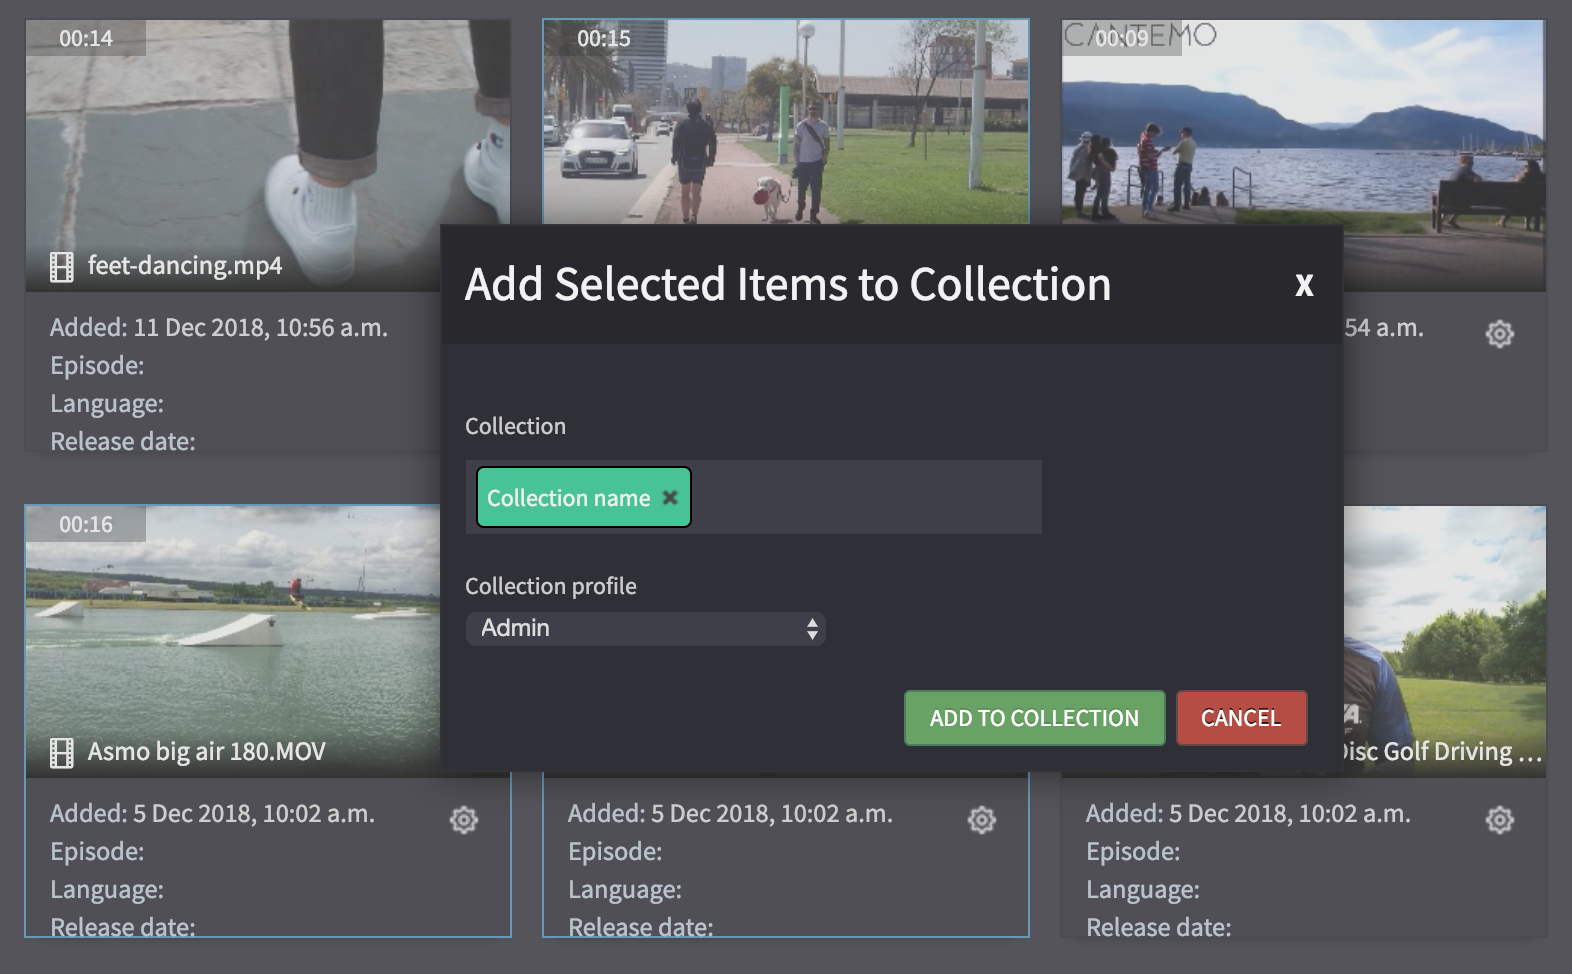Click the 'Collection profile' label
This screenshot has width=1572, height=974.
pos(551,586)
